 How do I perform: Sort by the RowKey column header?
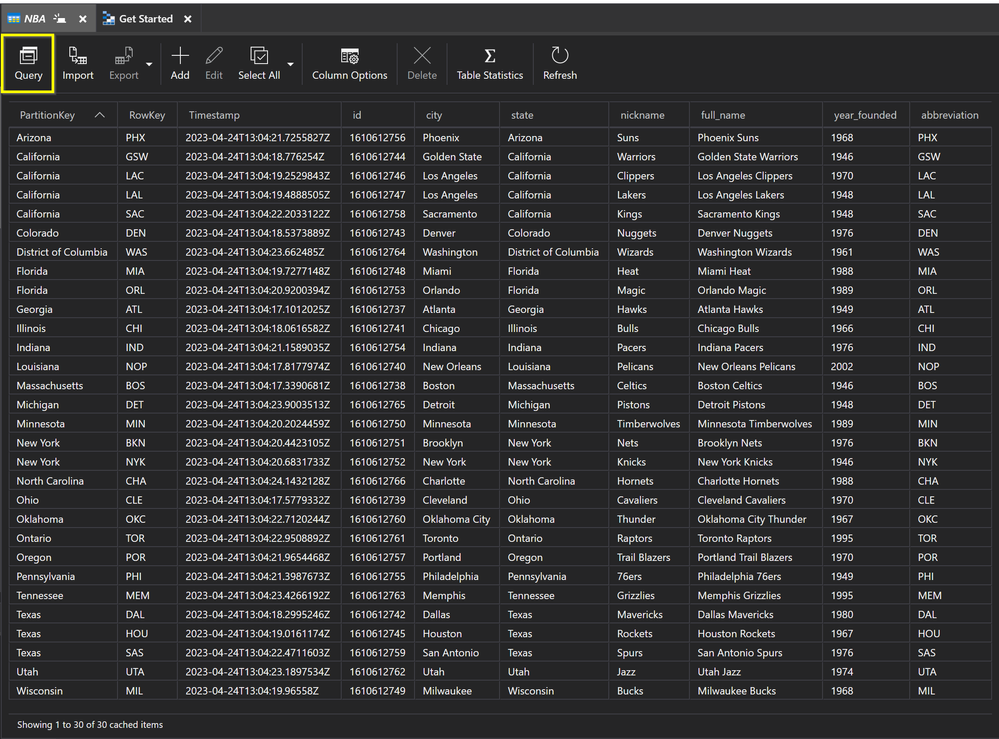(x=147, y=115)
